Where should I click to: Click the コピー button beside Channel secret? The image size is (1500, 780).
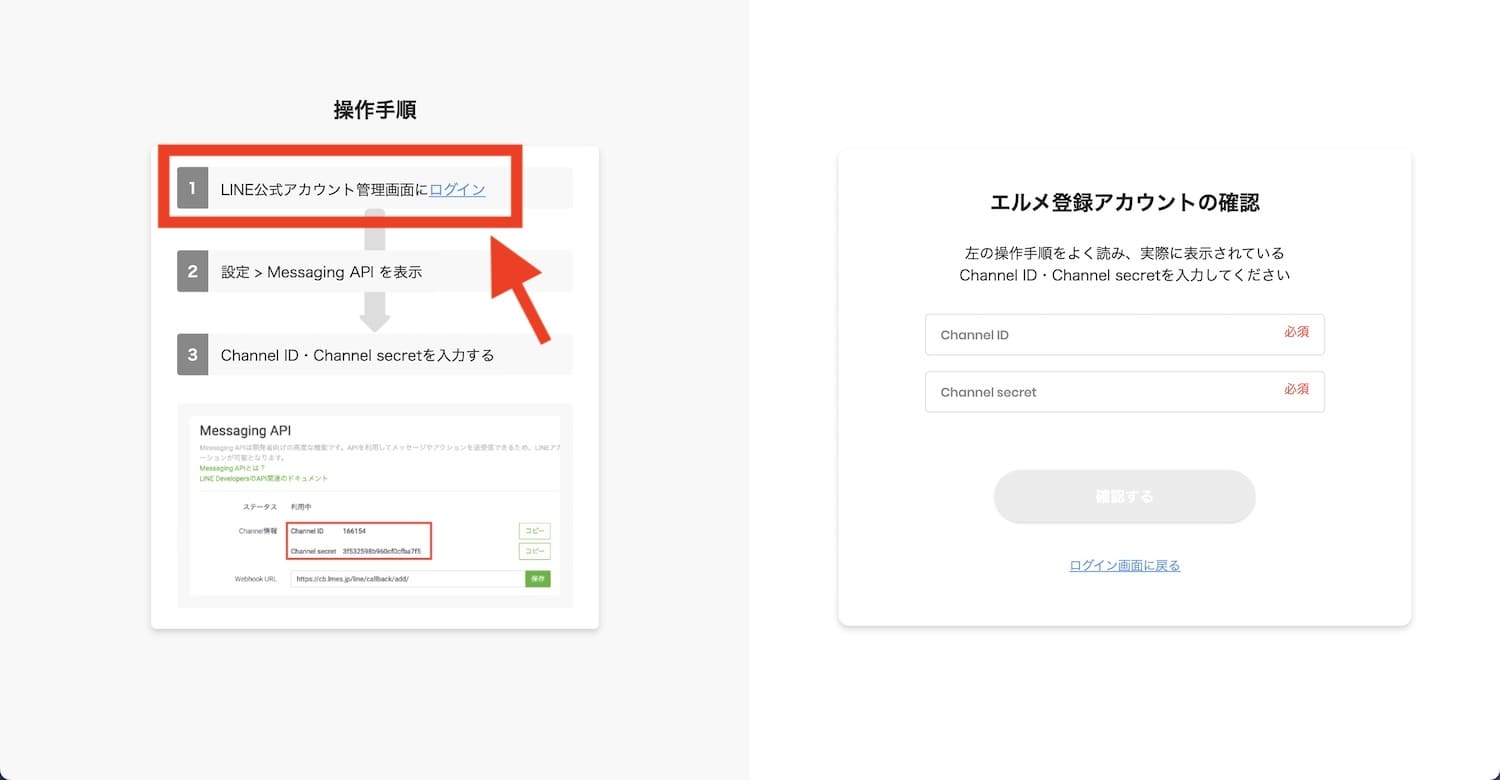click(x=534, y=551)
